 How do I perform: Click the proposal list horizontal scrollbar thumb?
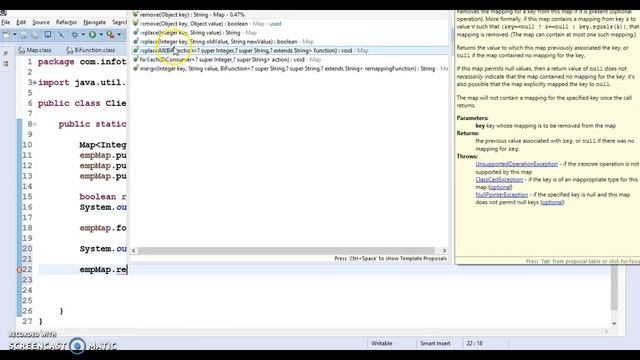pos(286,250)
